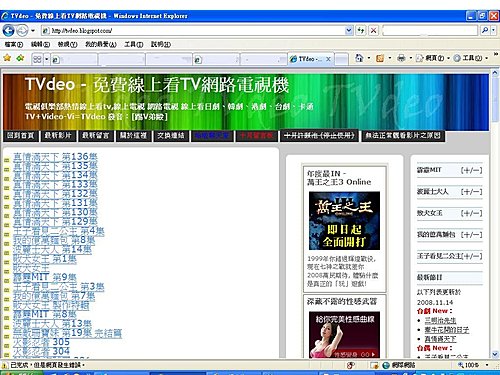
Task: Open sidebar link 三明治先生
Action: click(x=440, y=320)
